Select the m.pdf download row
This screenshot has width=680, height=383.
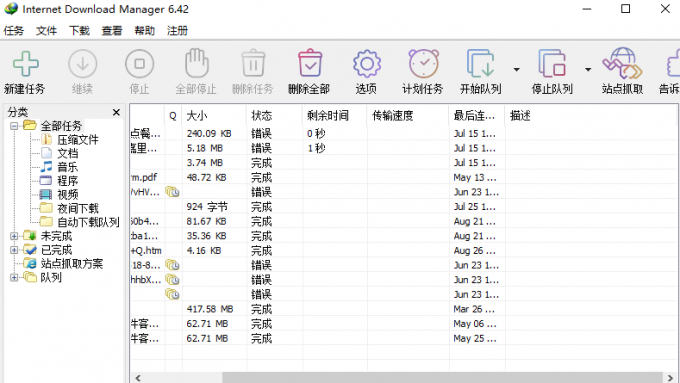403,177
